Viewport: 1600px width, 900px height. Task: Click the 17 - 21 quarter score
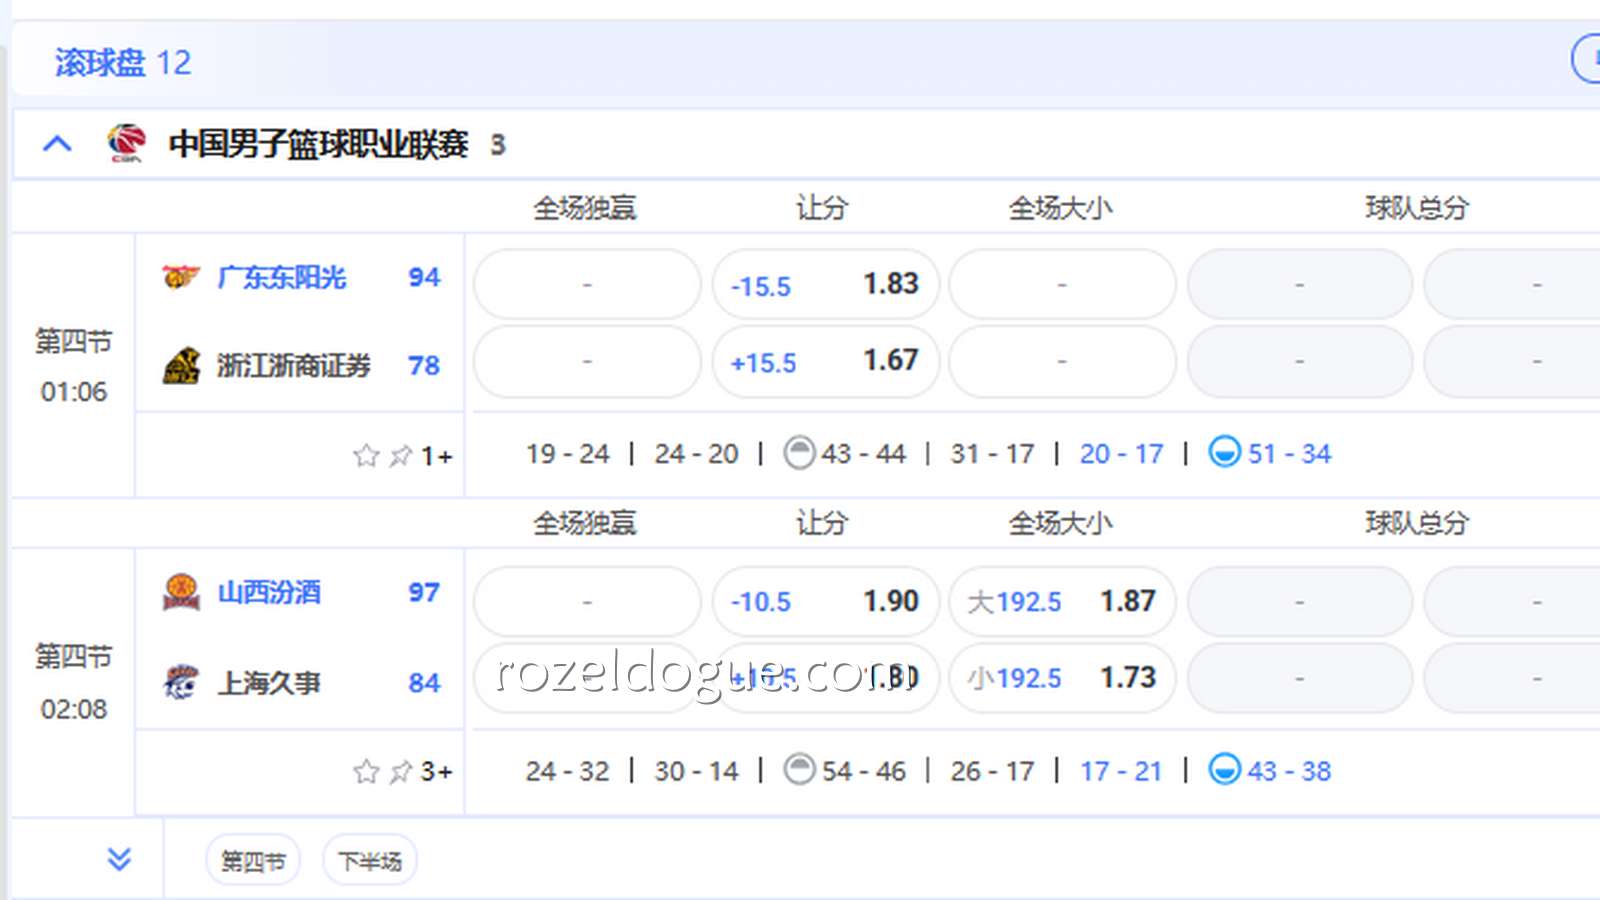[x=1121, y=771]
